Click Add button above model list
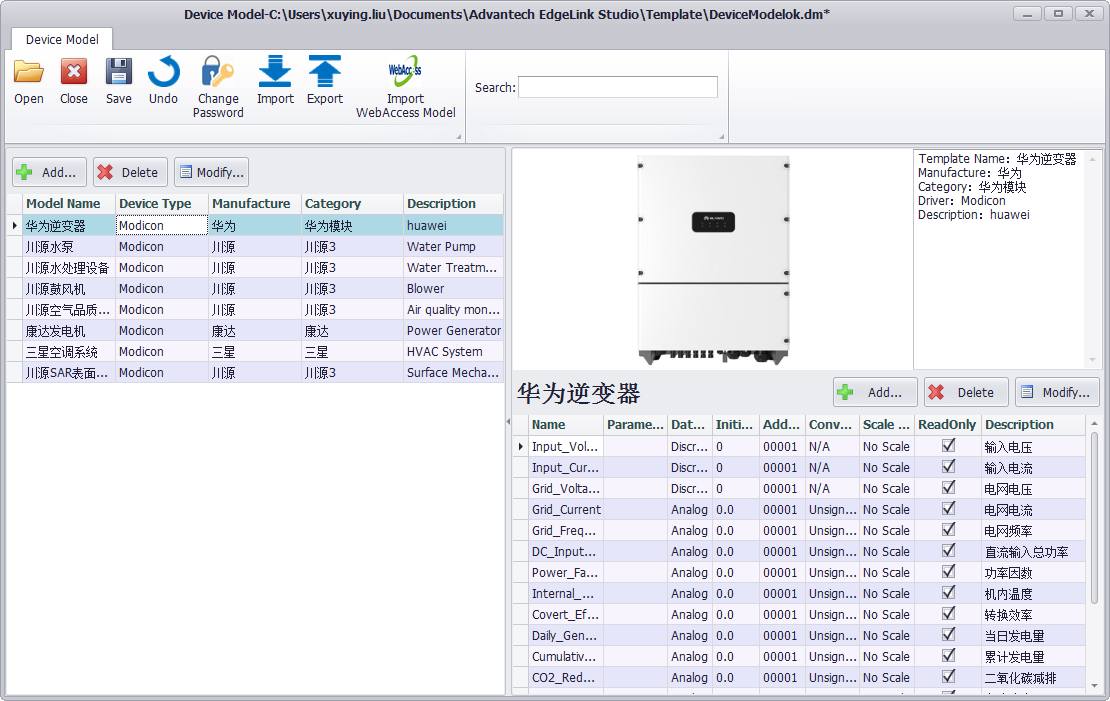This screenshot has height=701, width=1110. [49, 172]
